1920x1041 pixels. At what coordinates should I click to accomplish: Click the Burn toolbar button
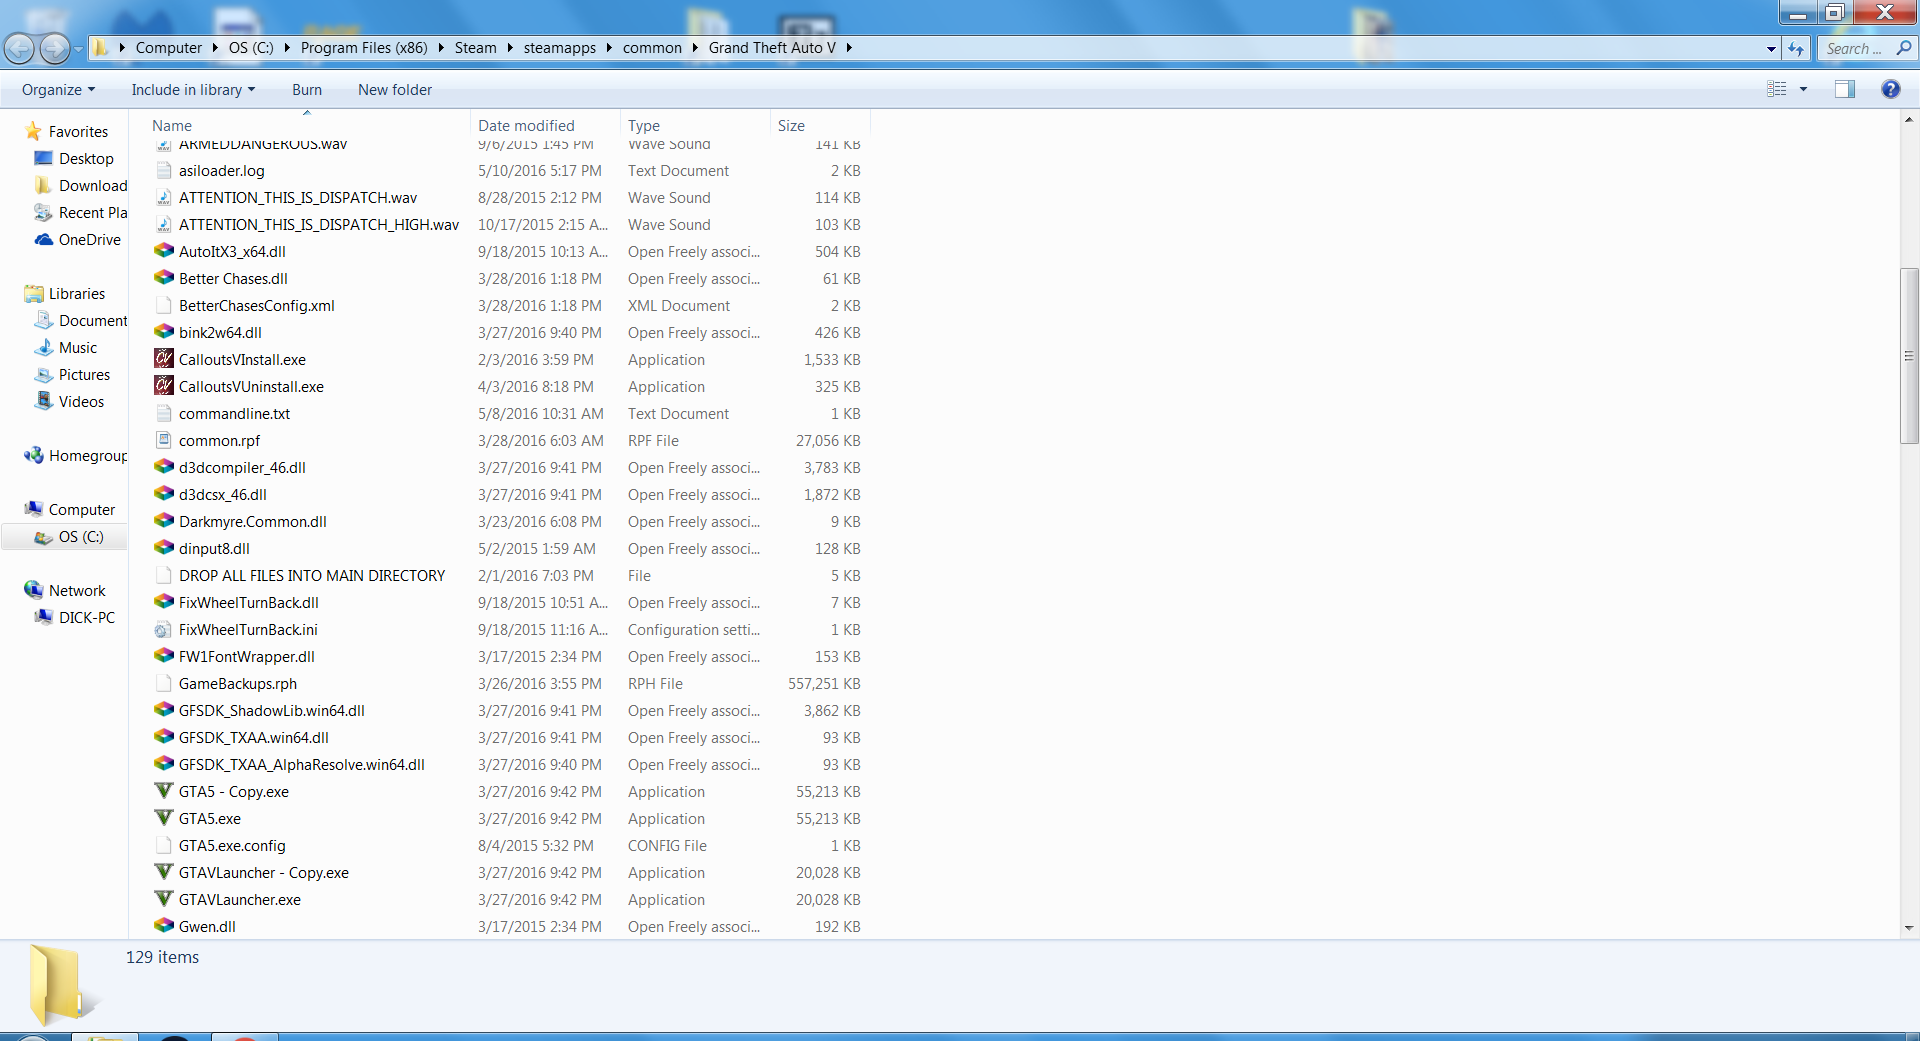[x=307, y=90]
